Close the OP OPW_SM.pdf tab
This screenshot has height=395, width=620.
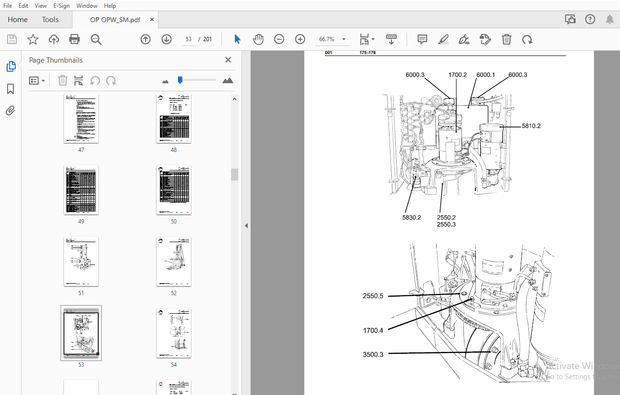coord(152,19)
